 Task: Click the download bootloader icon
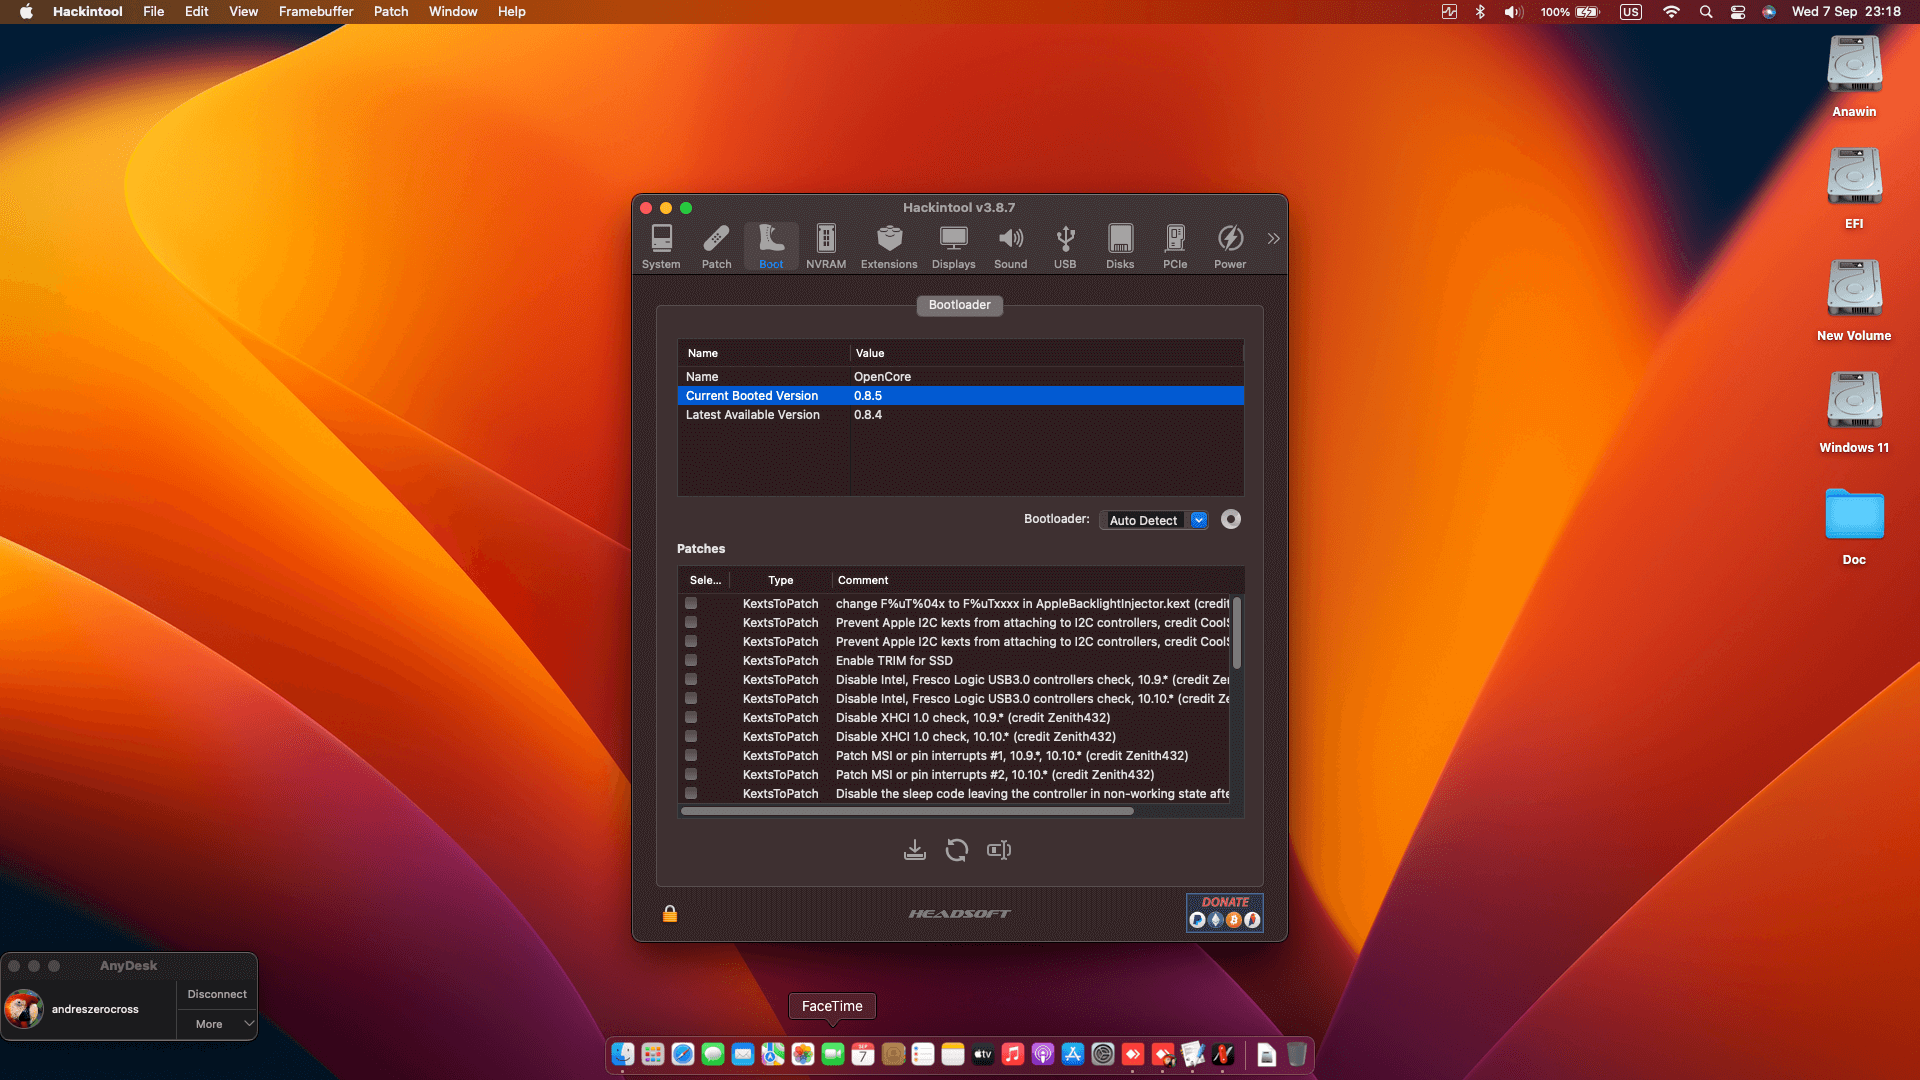point(914,850)
